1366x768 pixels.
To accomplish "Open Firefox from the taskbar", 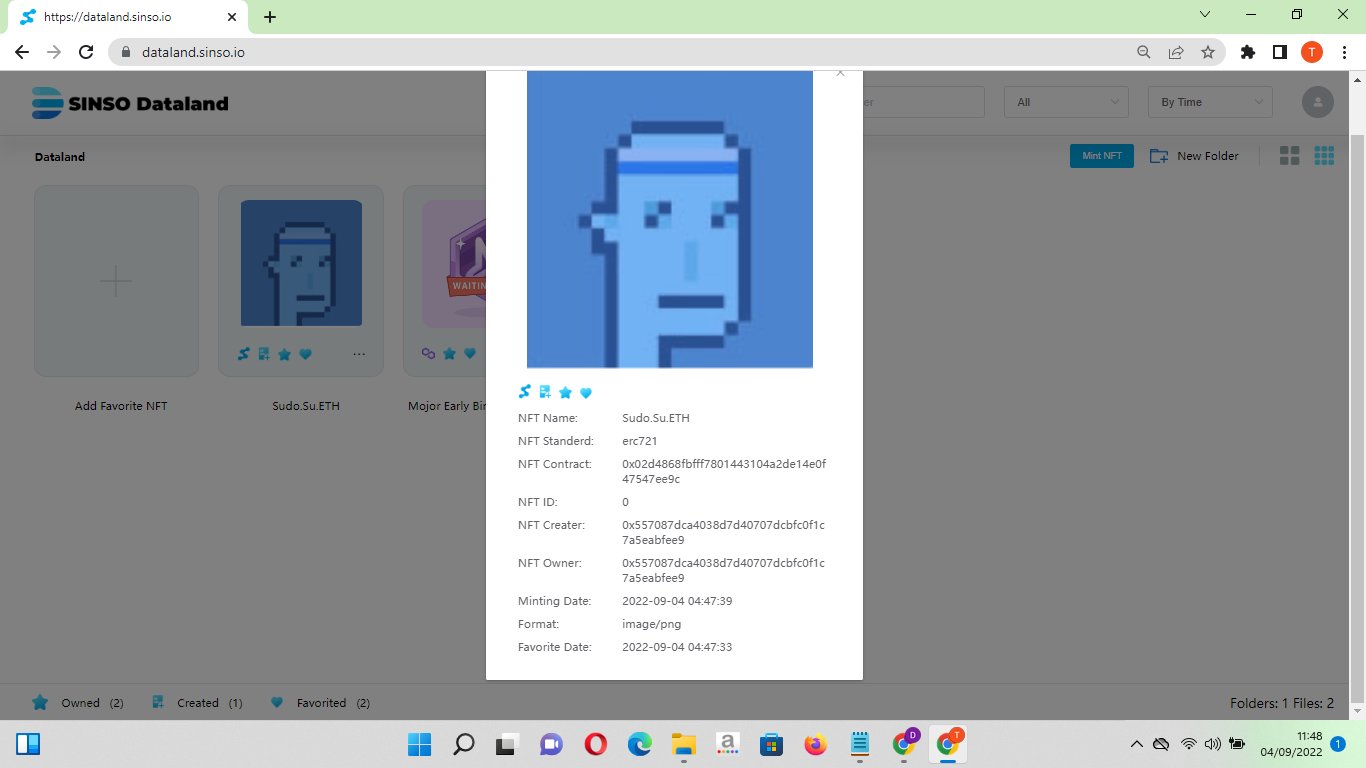I will point(816,744).
